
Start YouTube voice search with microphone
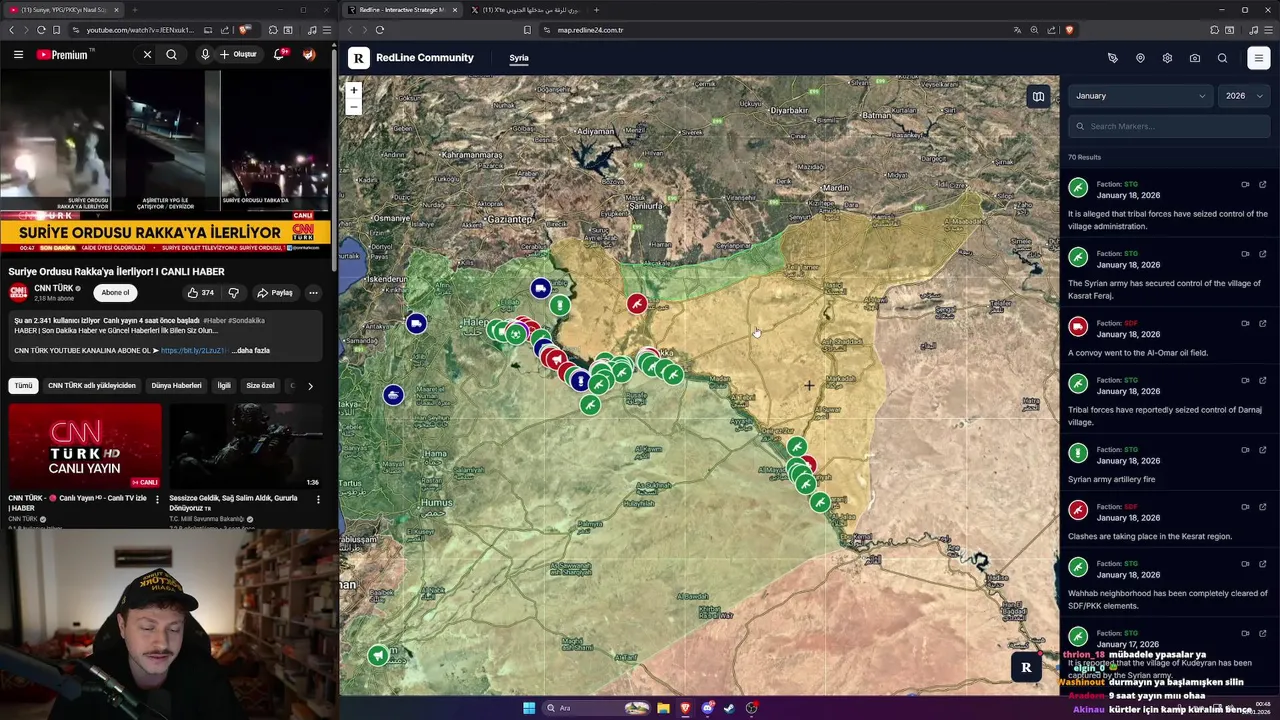[205, 54]
